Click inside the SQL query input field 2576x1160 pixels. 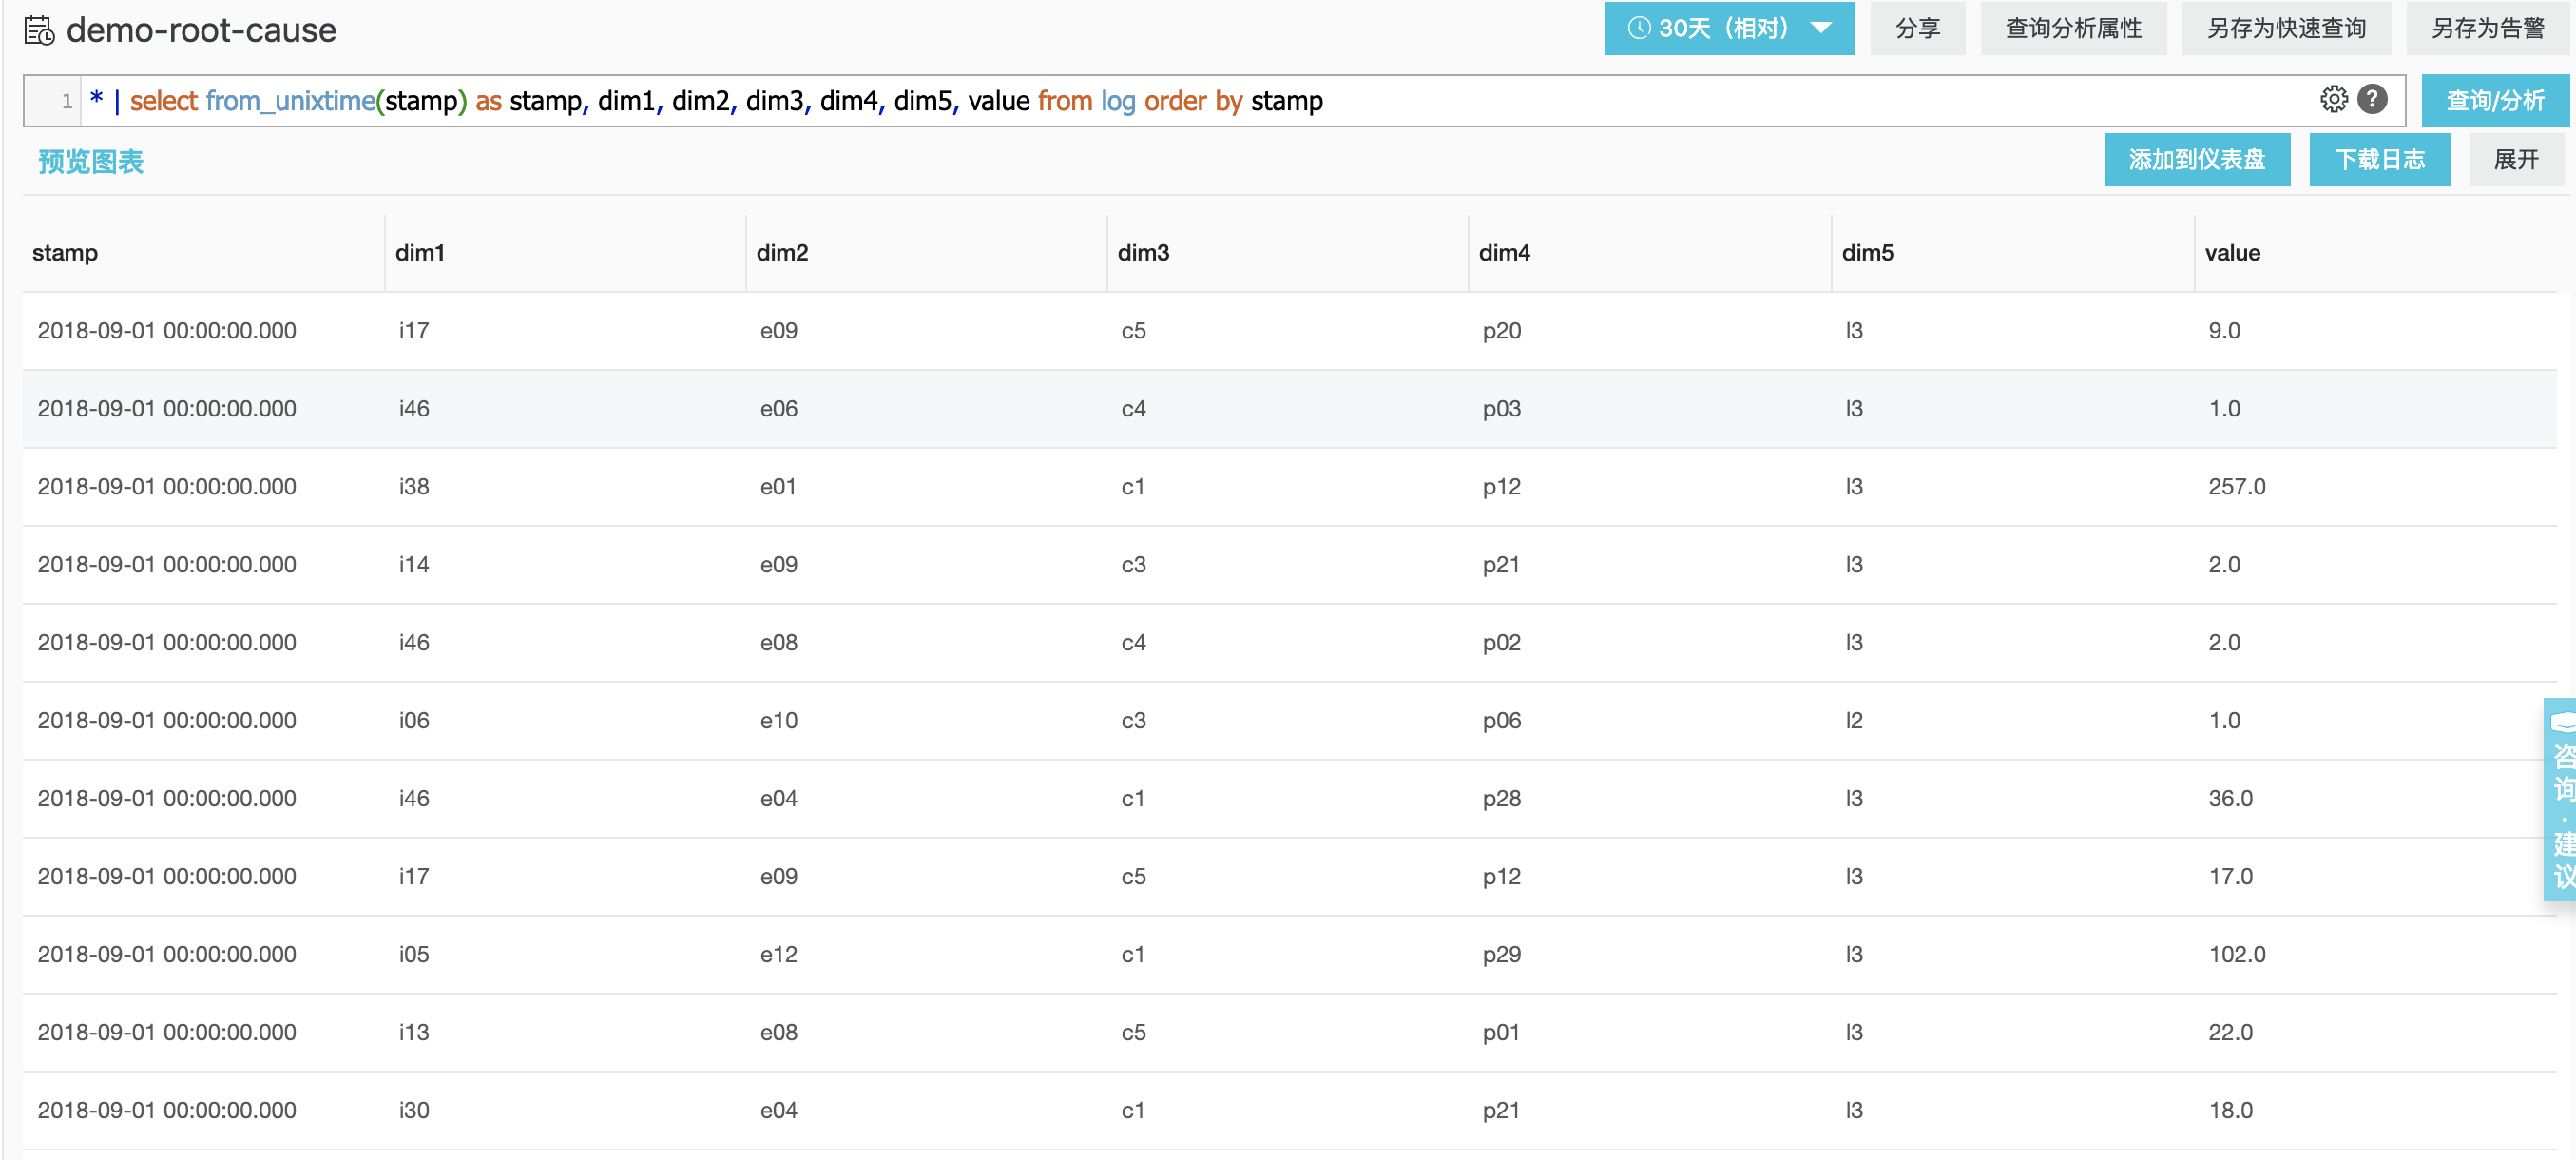point(1700,101)
